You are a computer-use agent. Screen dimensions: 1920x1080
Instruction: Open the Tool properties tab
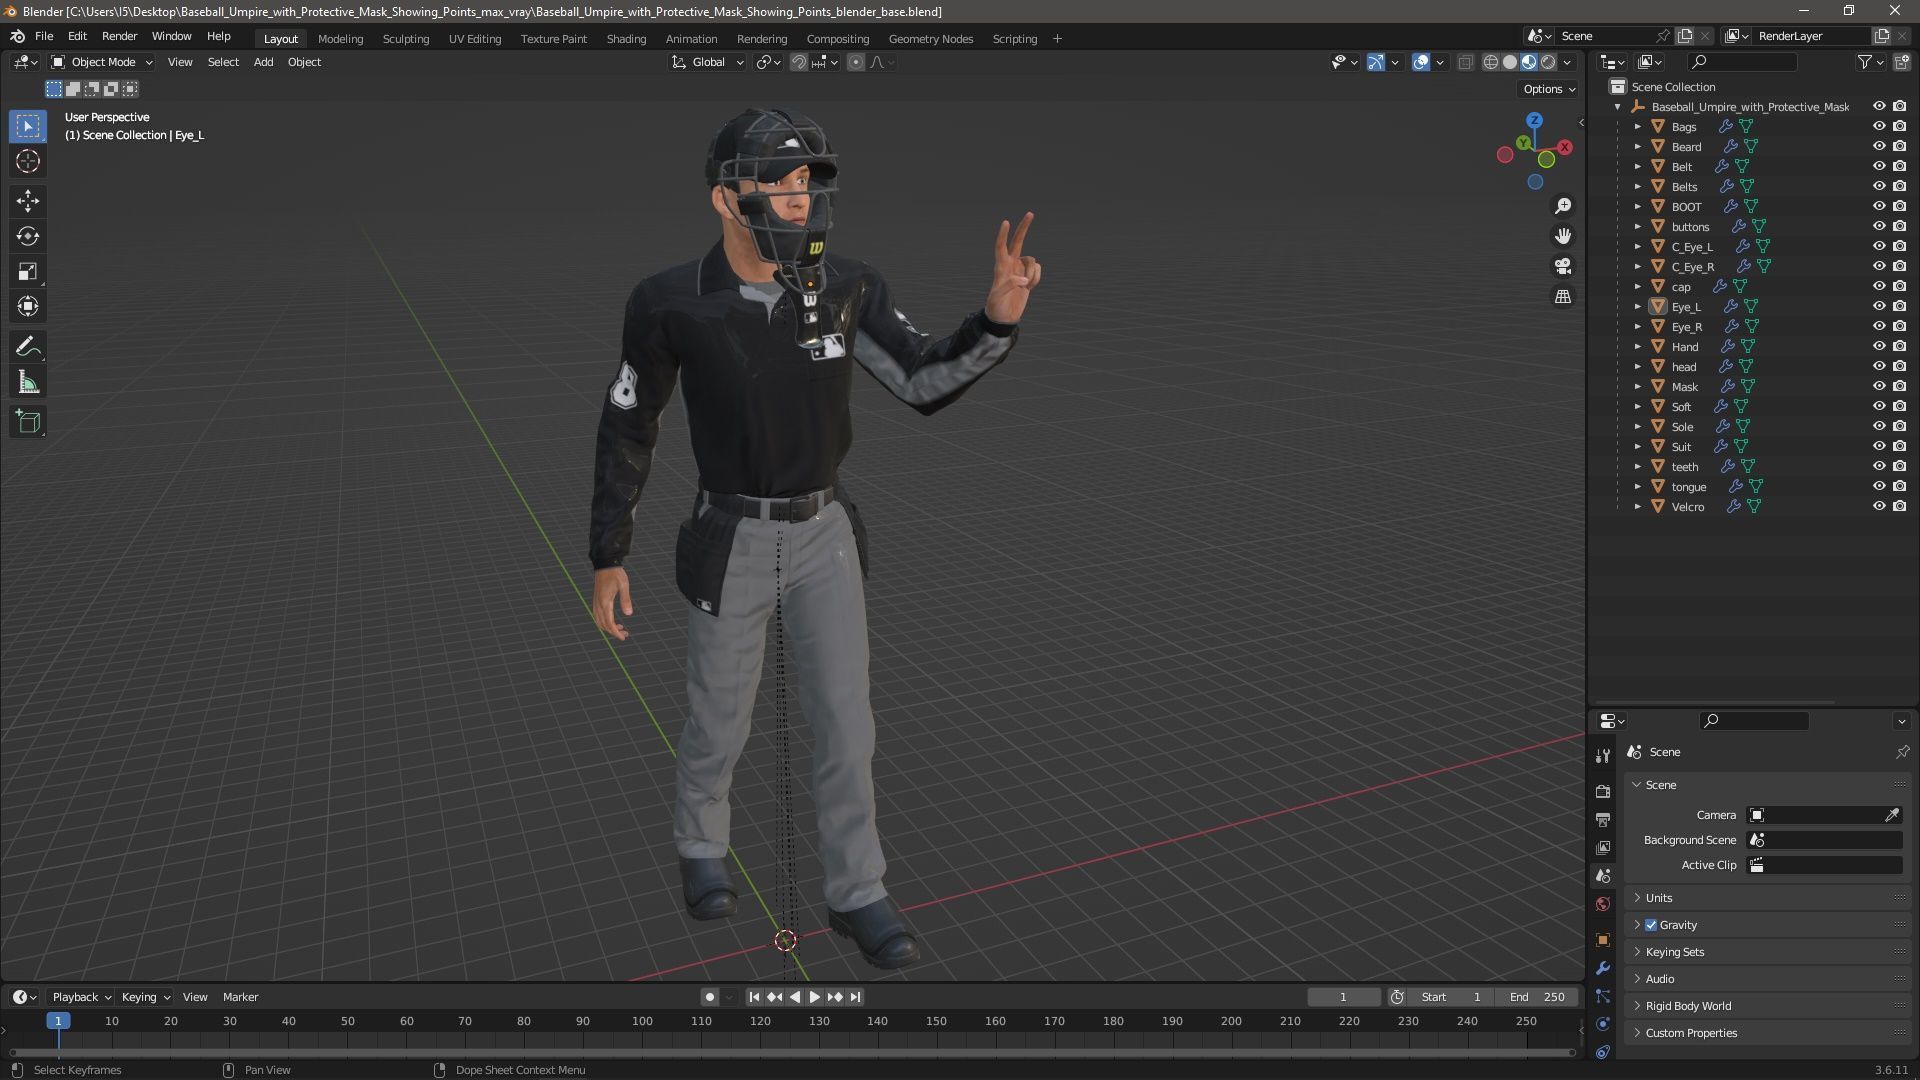(1603, 755)
